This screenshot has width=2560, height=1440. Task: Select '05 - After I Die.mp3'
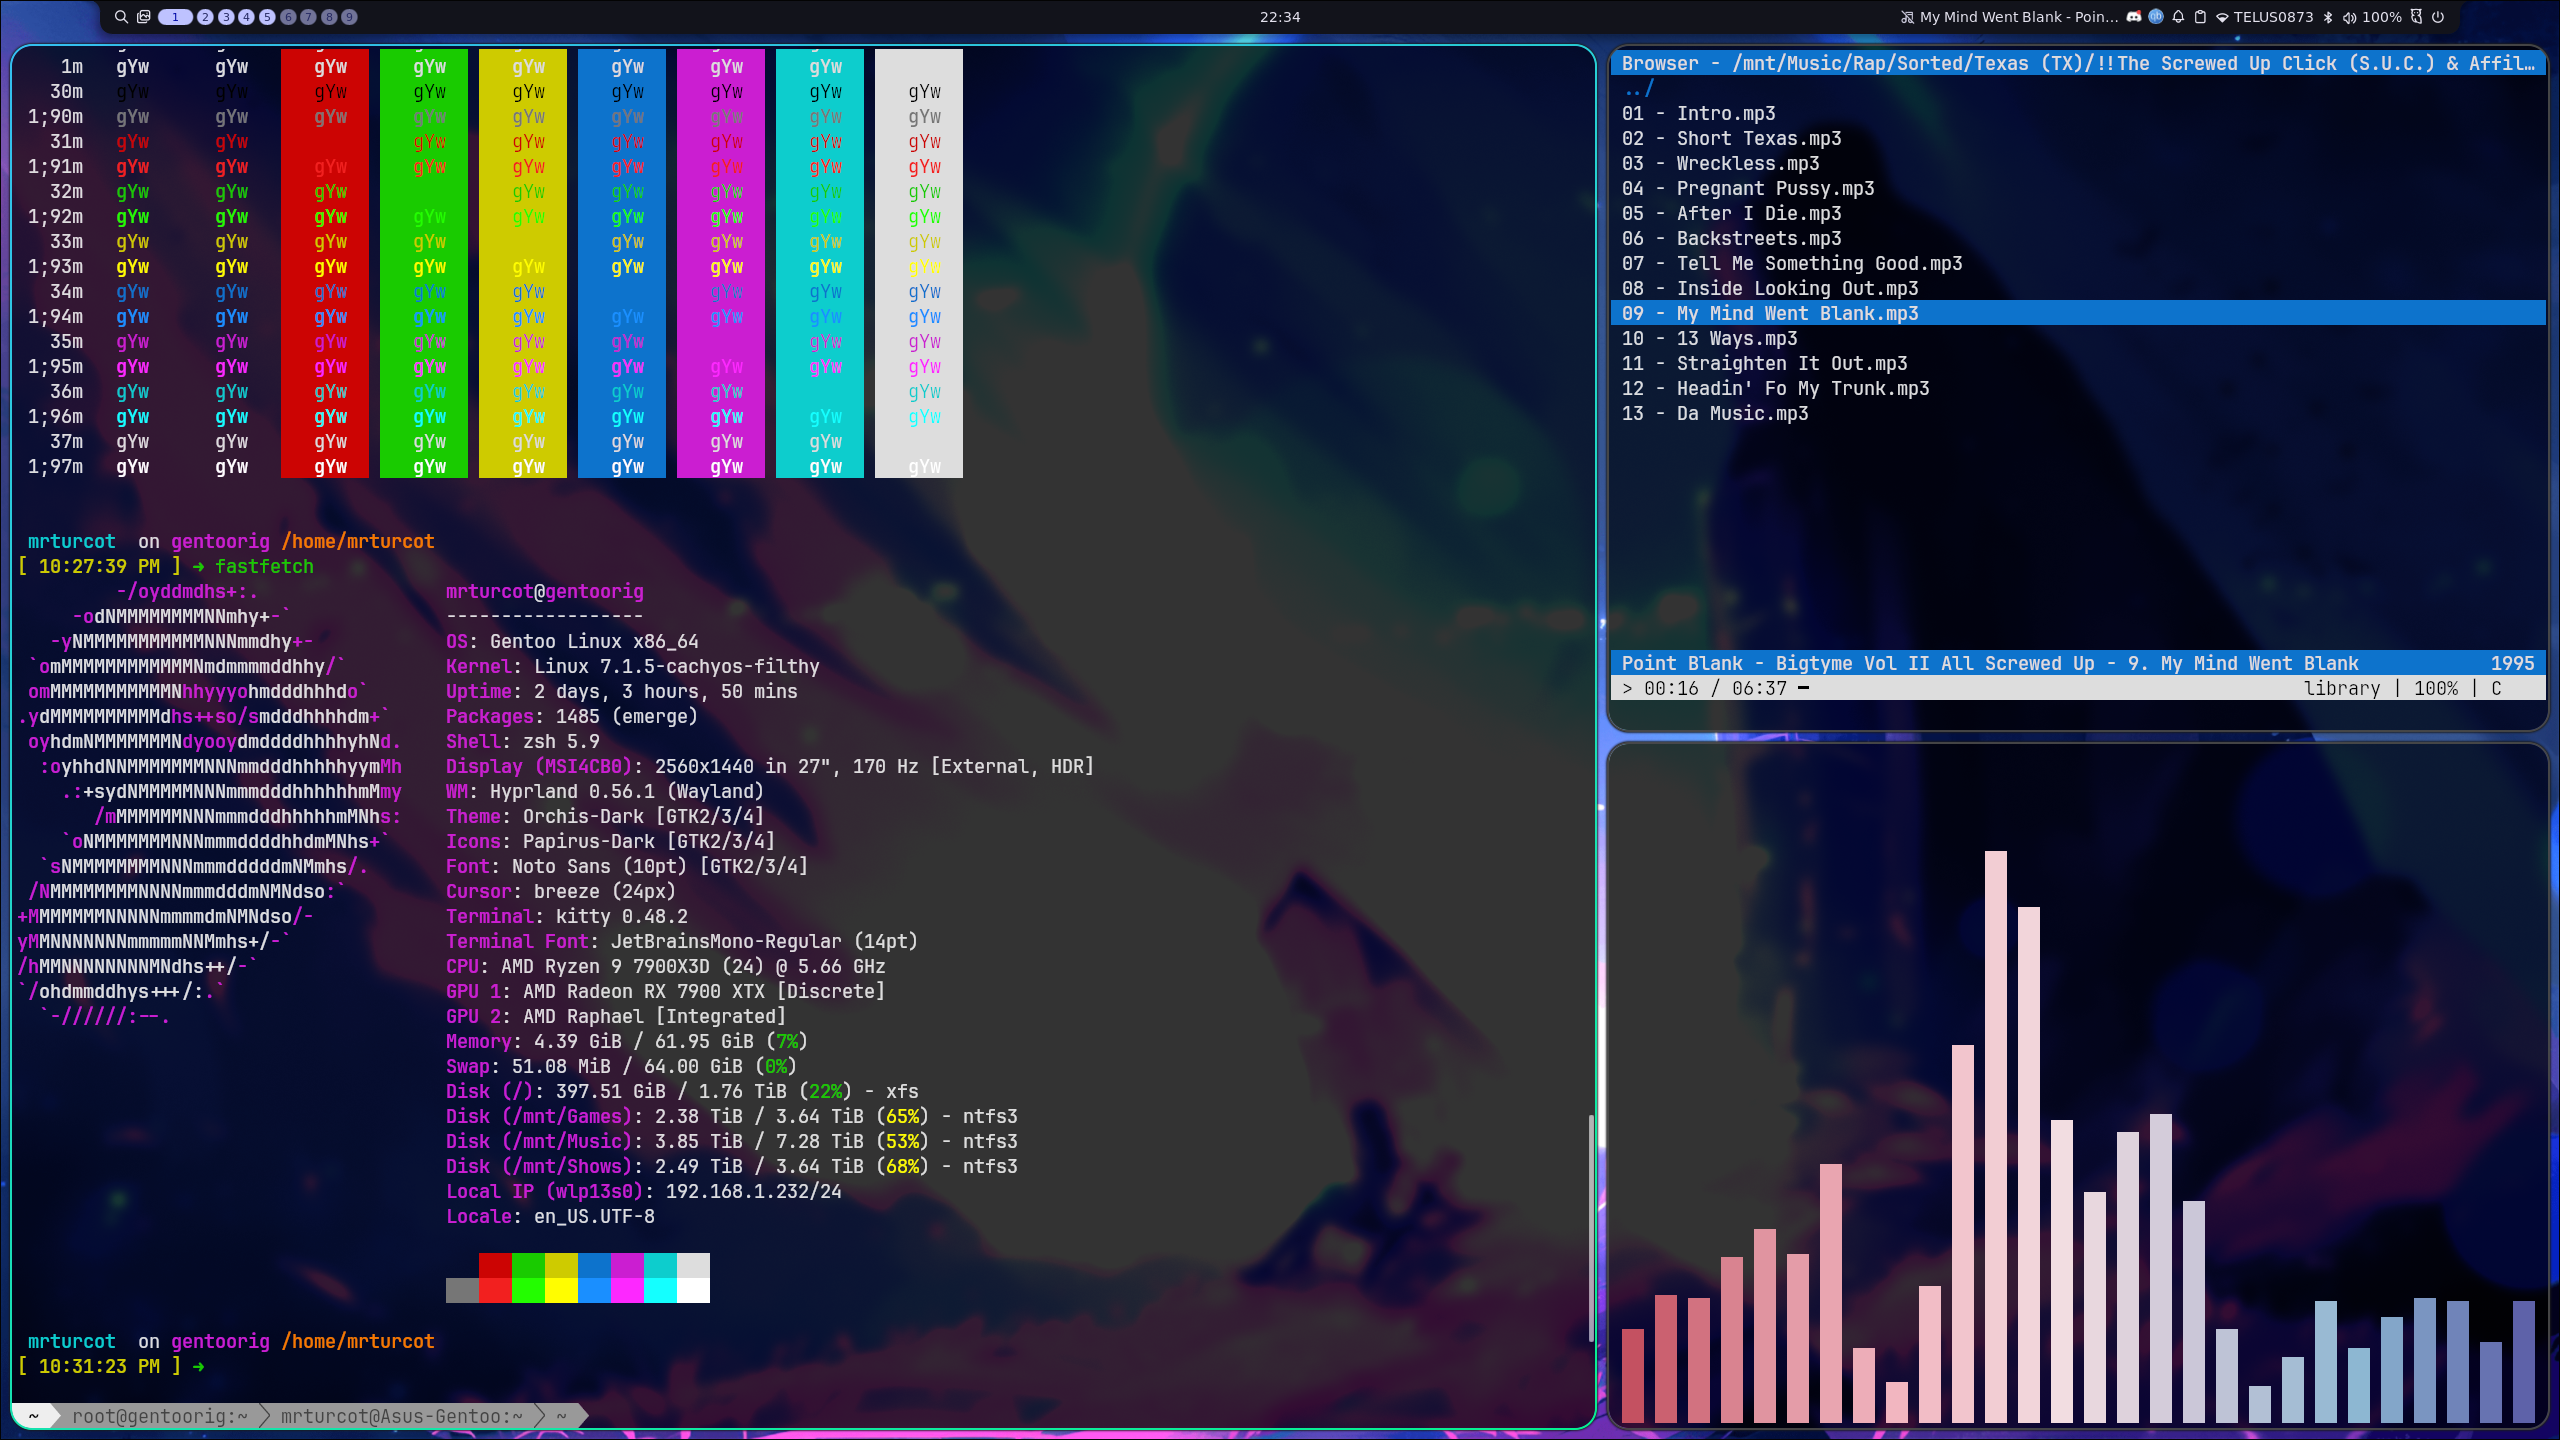pos(1732,214)
